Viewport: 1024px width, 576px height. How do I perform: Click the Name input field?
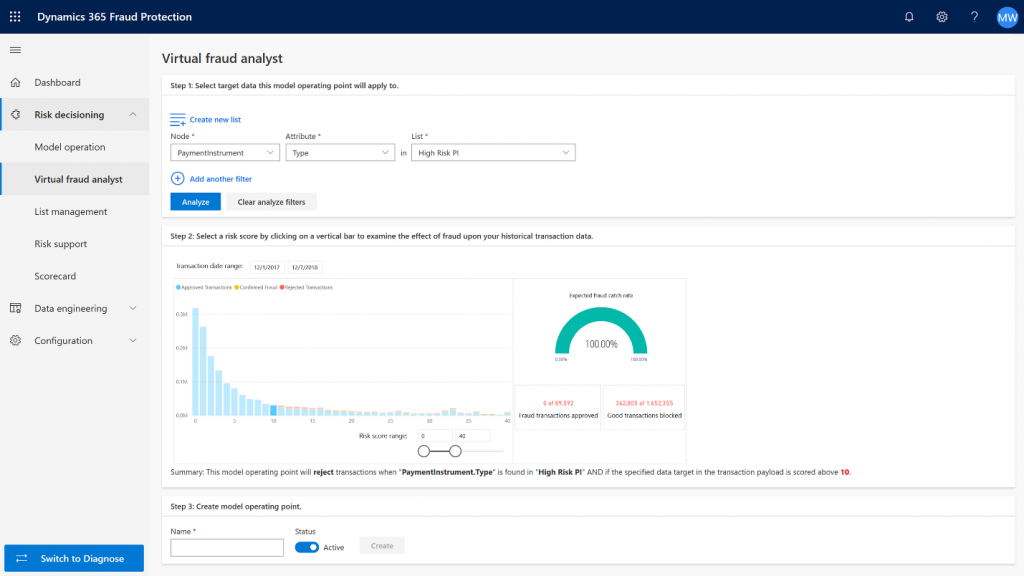[x=227, y=547]
